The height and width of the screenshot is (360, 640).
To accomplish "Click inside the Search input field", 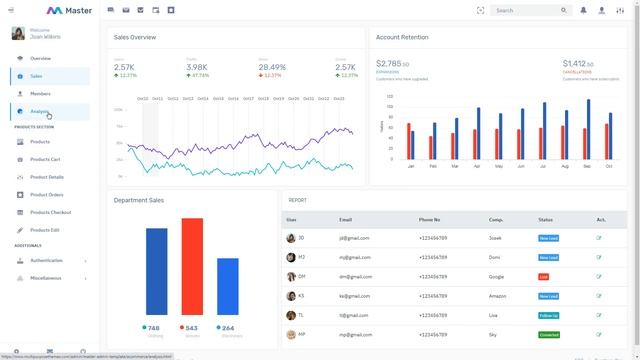I will (x=527, y=10).
